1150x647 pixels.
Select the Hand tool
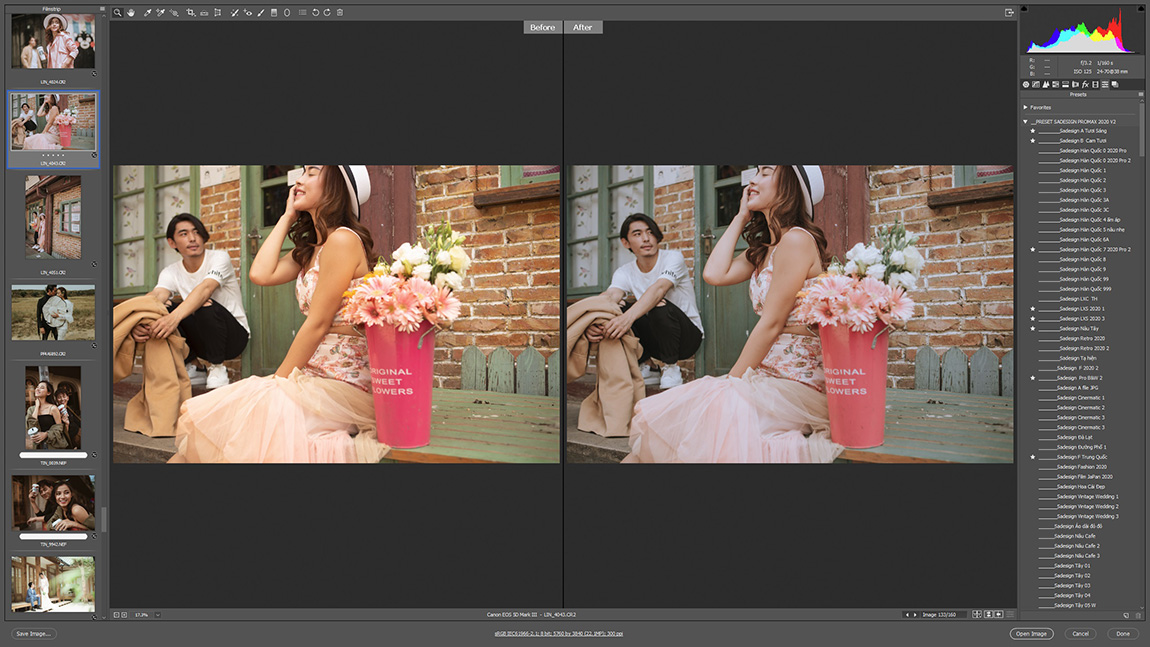point(130,13)
